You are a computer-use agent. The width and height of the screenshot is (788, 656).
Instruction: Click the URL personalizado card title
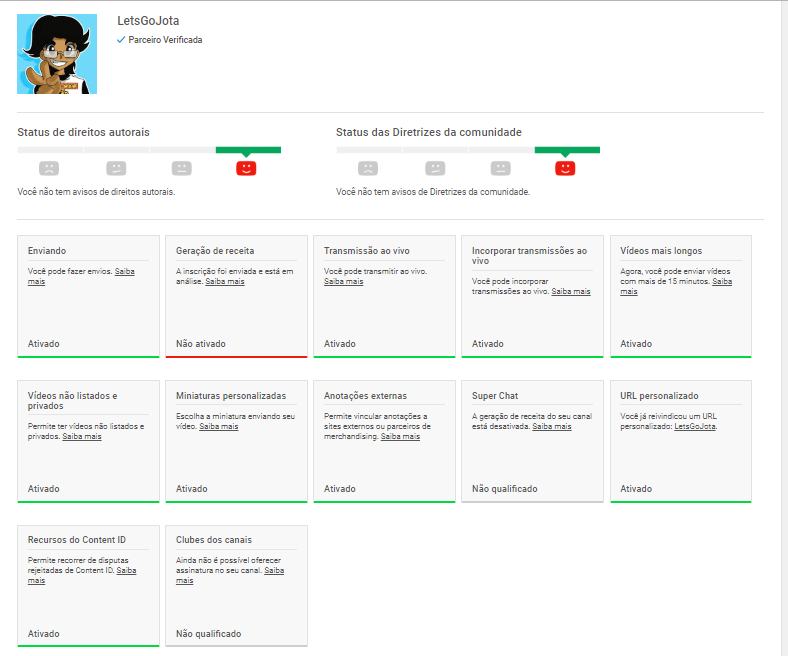[x=659, y=396]
